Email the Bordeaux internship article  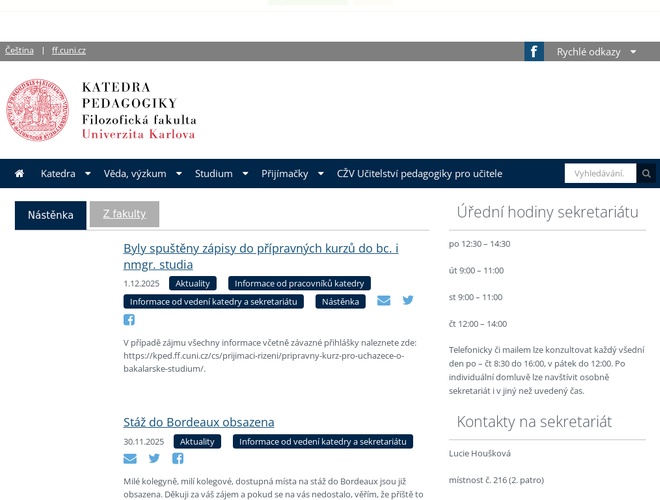click(130, 459)
